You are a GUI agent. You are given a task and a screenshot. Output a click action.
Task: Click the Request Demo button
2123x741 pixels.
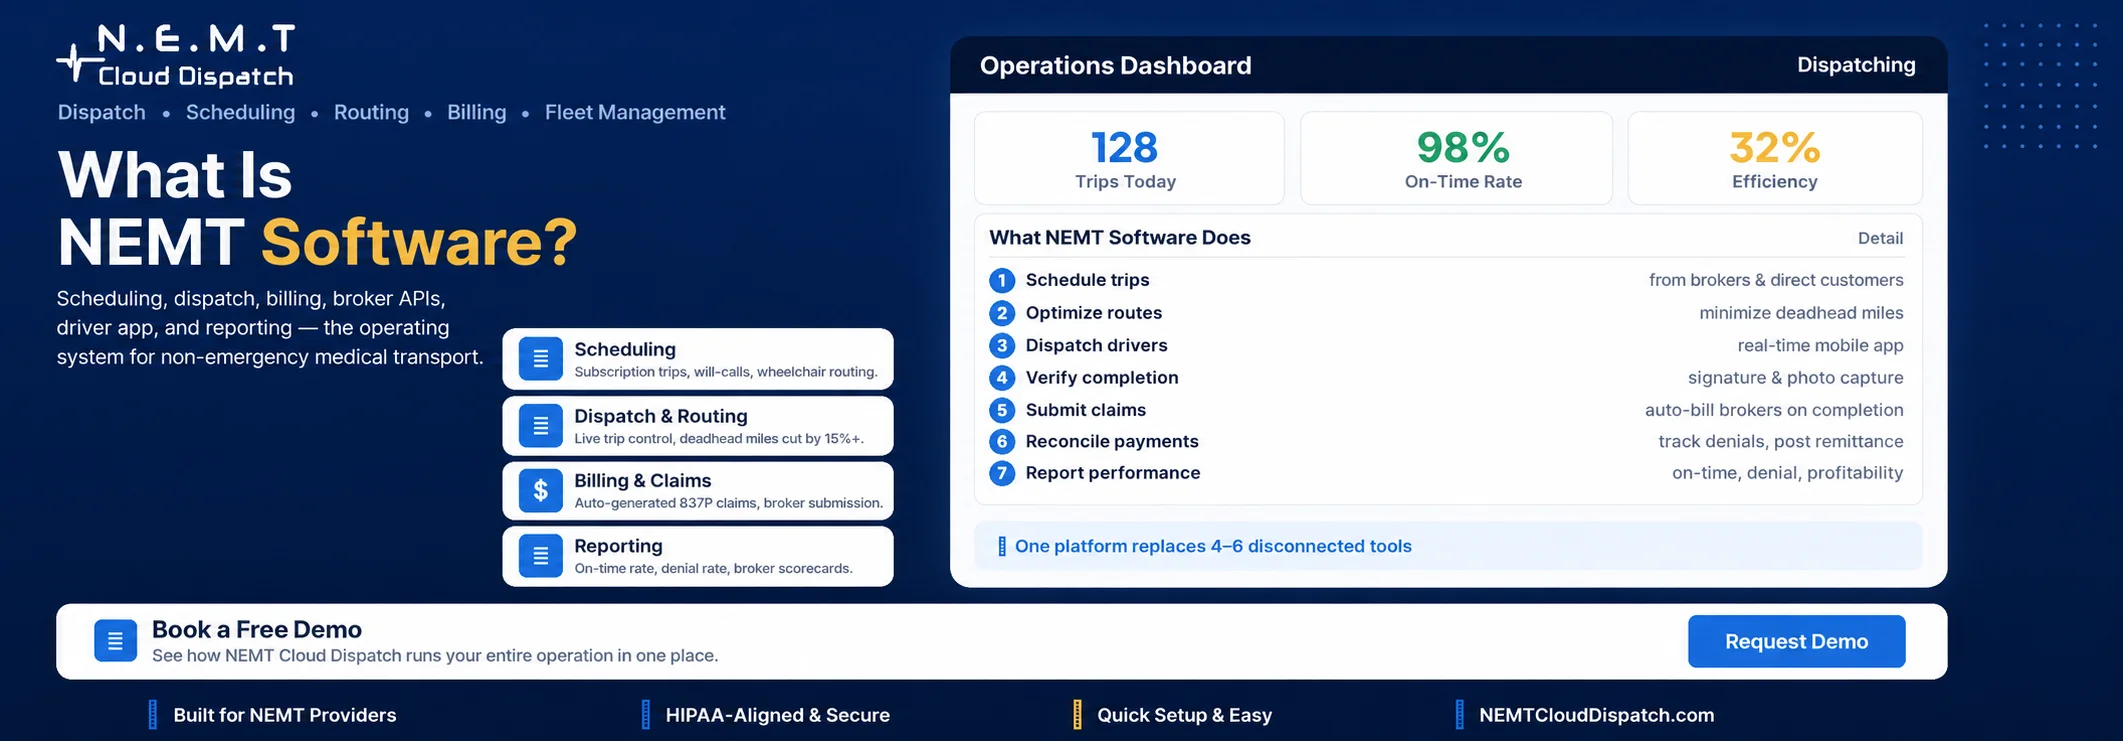pyautogui.click(x=1796, y=641)
